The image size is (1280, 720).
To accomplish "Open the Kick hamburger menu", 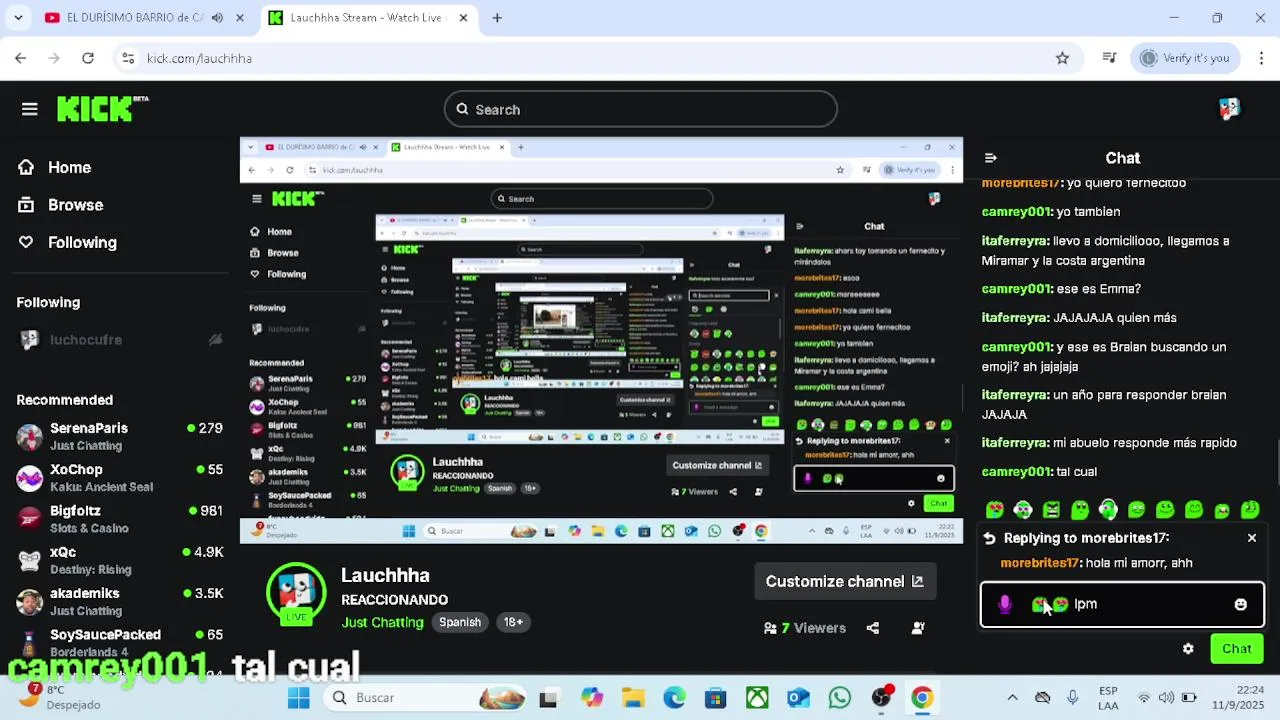I will 29,109.
